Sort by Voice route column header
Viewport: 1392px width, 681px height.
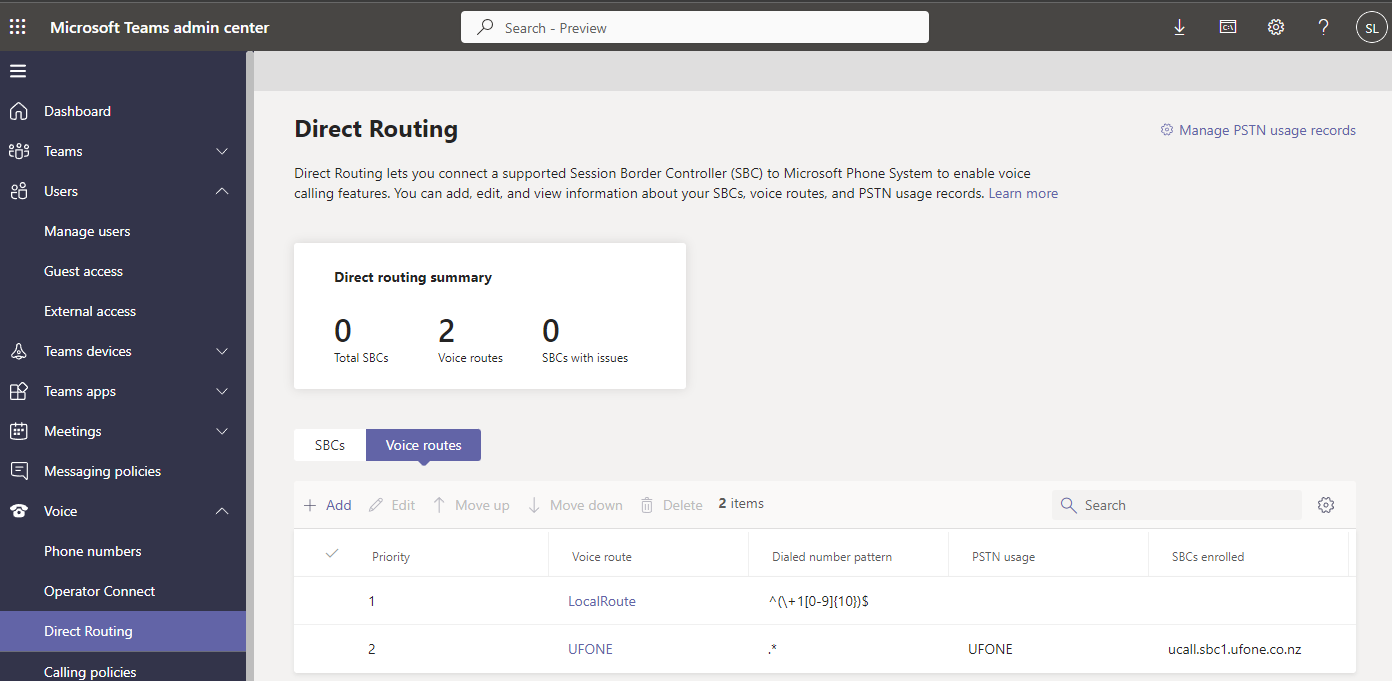coord(602,557)
